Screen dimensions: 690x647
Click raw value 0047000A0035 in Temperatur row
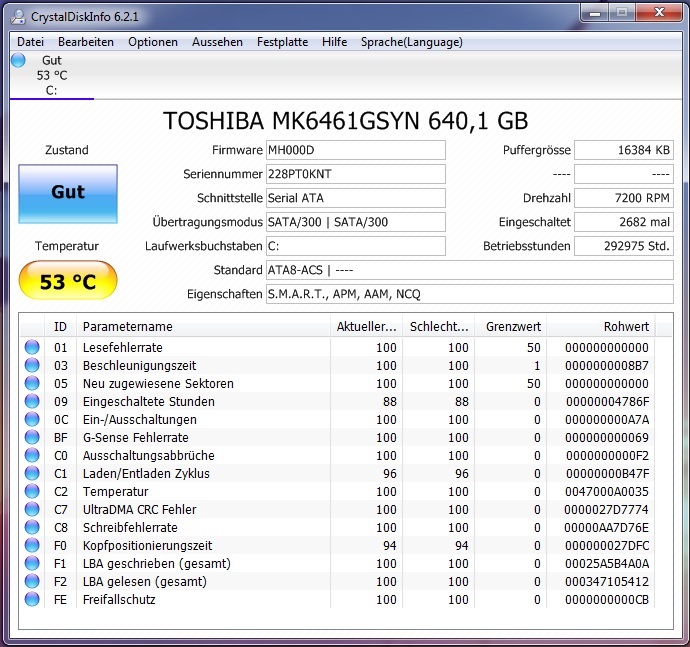click(x=607, y=491)
